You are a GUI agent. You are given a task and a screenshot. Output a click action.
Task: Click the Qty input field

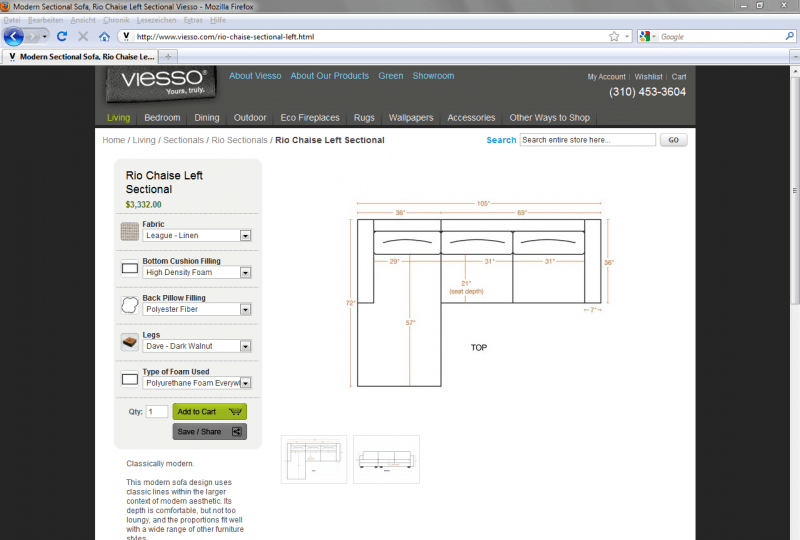click(157, 411)
